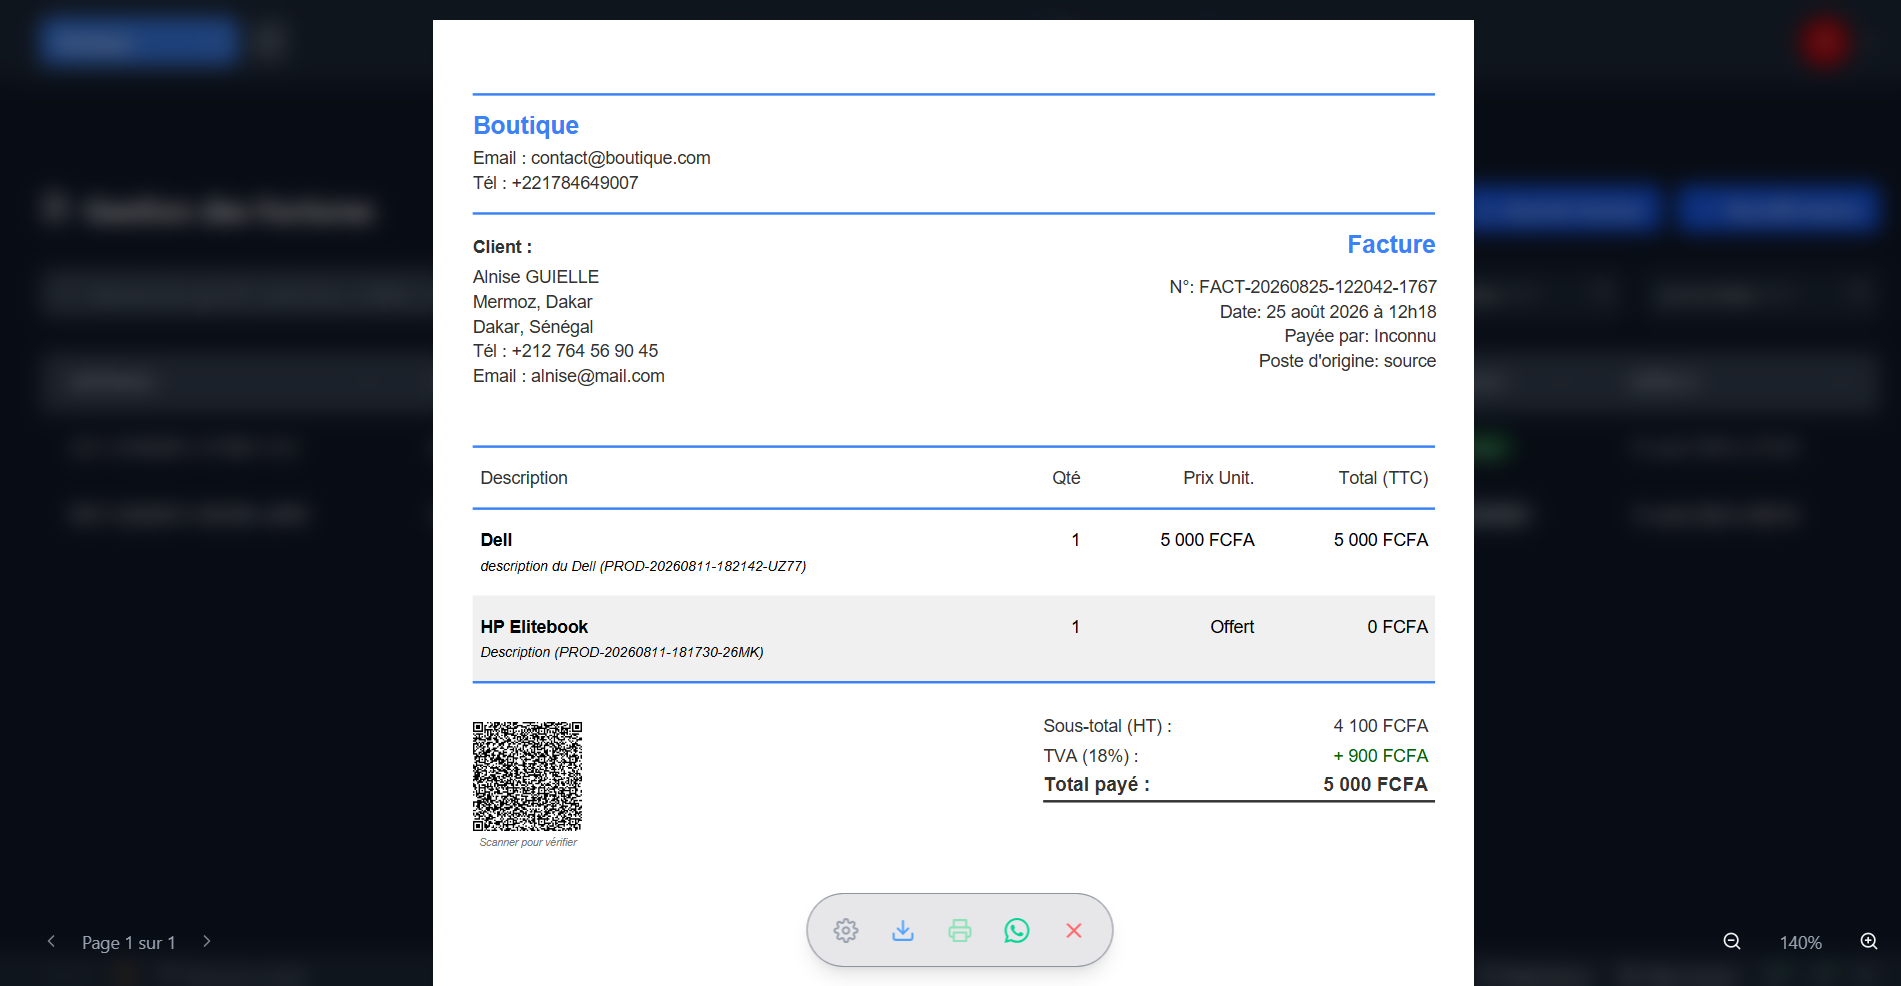Select the sous-total value '4 100 FCFA'
This screenshot has height=986, width=1901.
tap(1381, 726)
